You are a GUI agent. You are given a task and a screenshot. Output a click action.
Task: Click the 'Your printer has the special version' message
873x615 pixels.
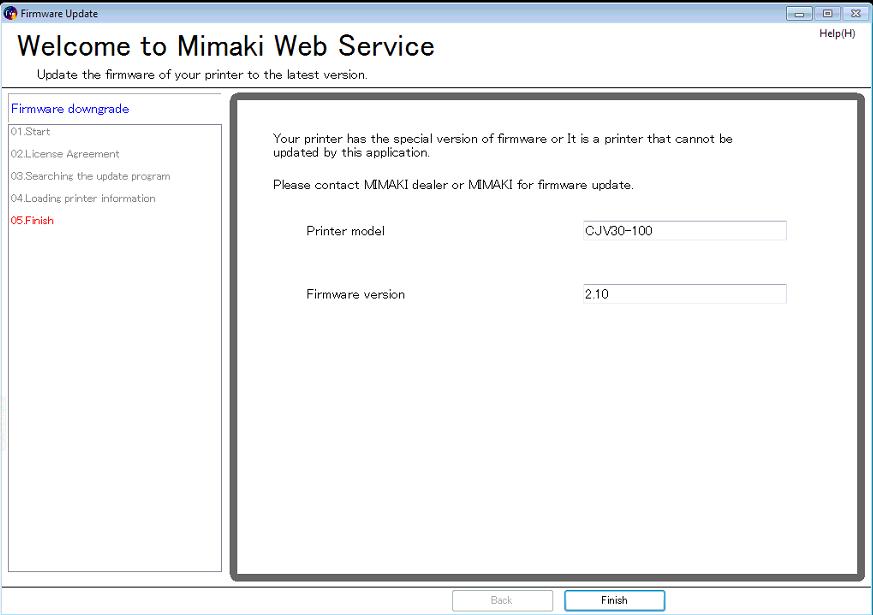point(503,145)
